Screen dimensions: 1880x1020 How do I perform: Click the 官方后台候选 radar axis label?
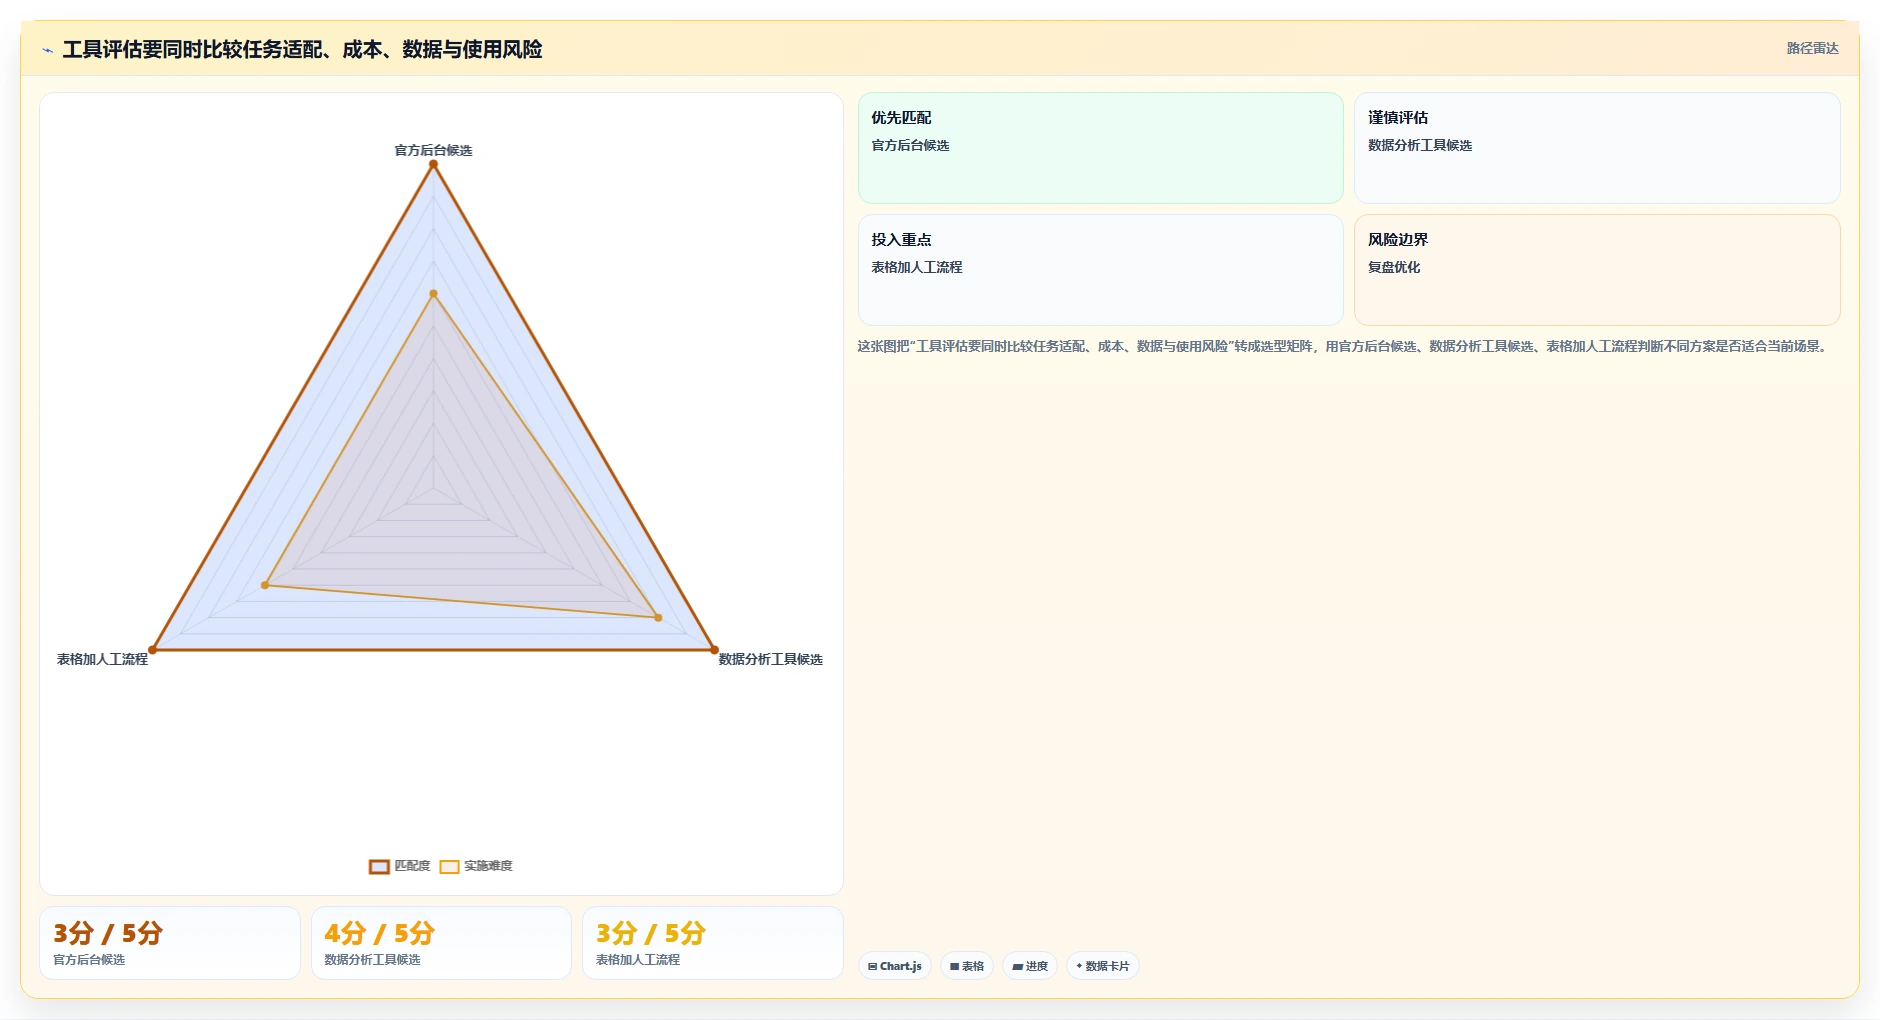click(x=433, y=150)
